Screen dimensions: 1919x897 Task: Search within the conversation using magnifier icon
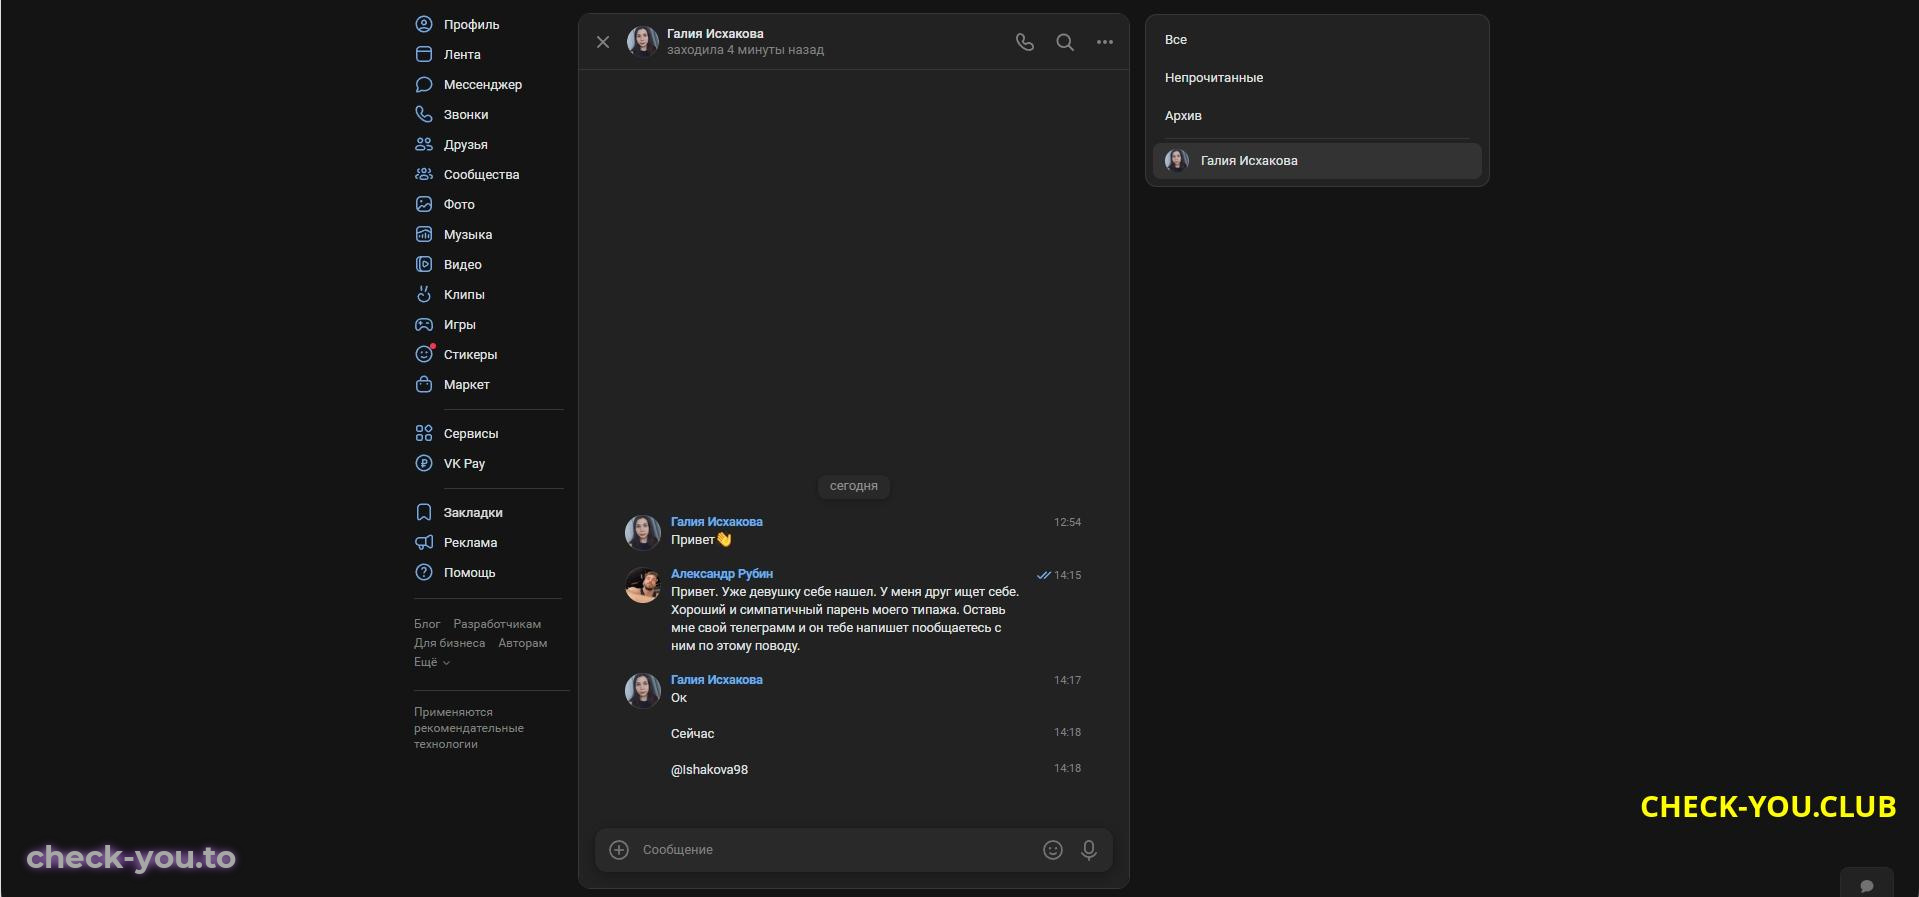[1065, 42]
